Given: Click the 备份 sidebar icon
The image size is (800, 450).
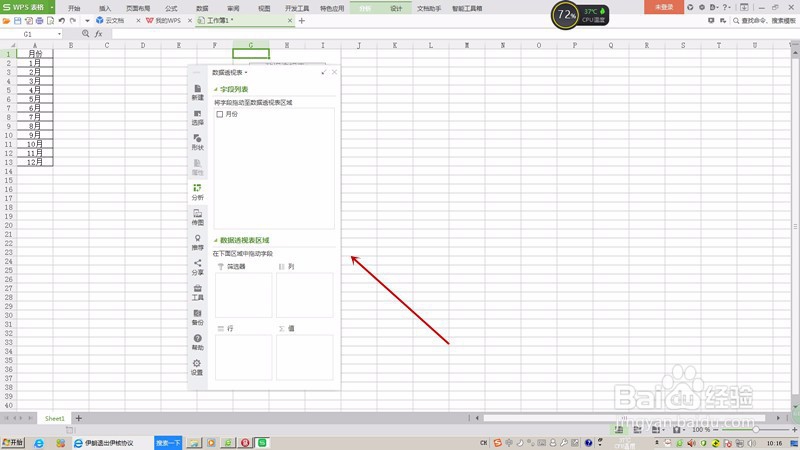Looking at the screenshot, I should (197, 317).
